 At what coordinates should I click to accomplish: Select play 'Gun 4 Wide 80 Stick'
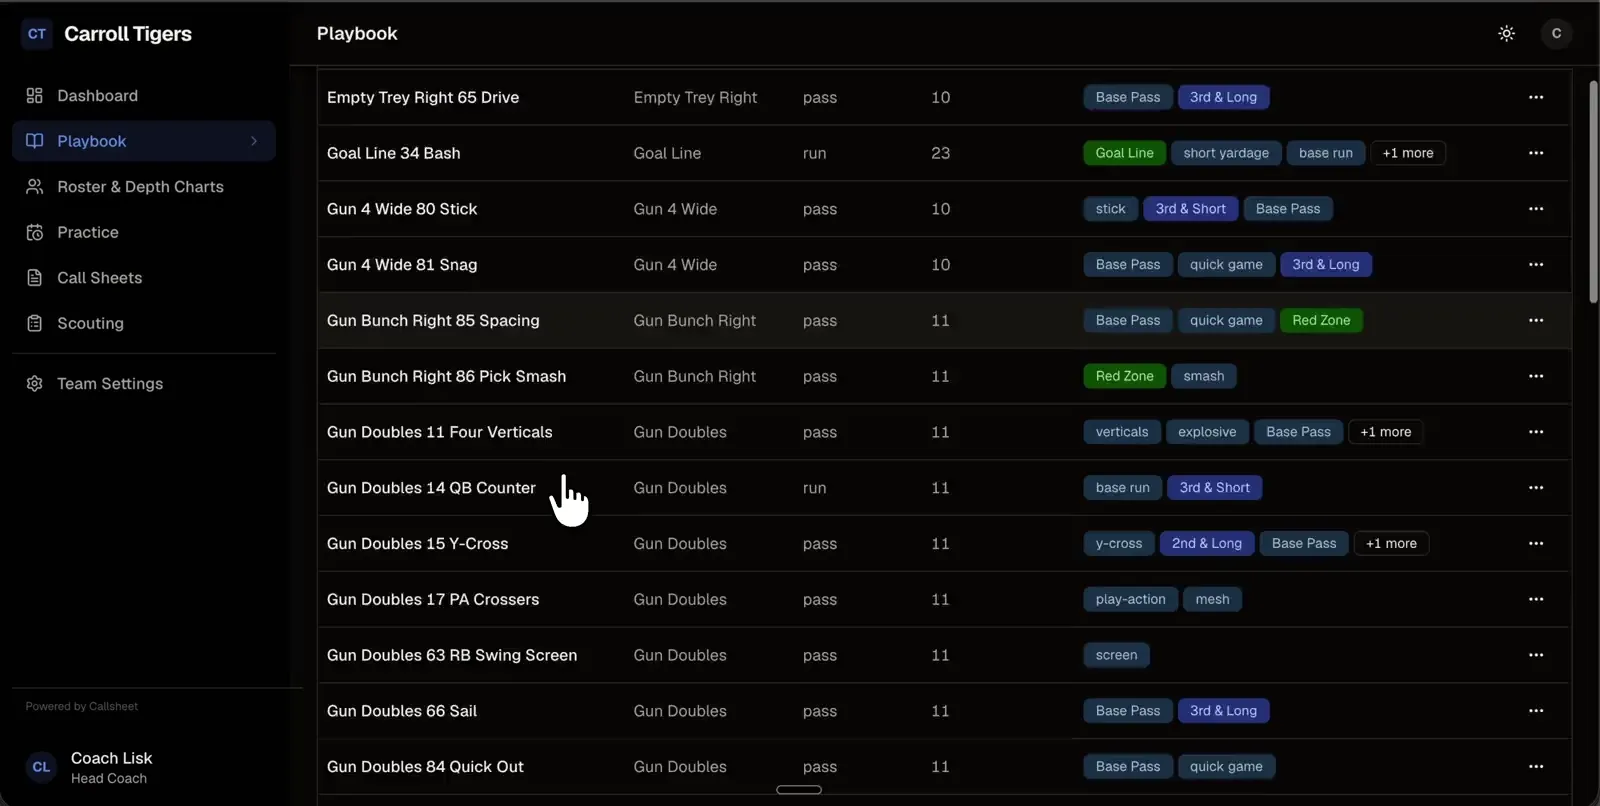tap(402, 209)
